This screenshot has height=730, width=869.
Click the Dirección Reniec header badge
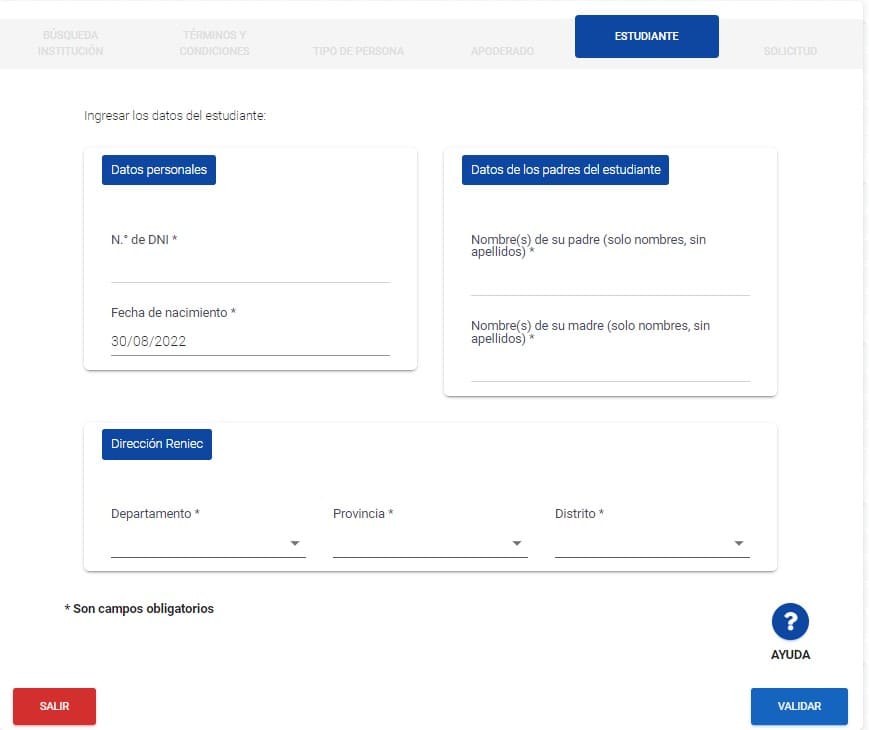coord(156,444)
